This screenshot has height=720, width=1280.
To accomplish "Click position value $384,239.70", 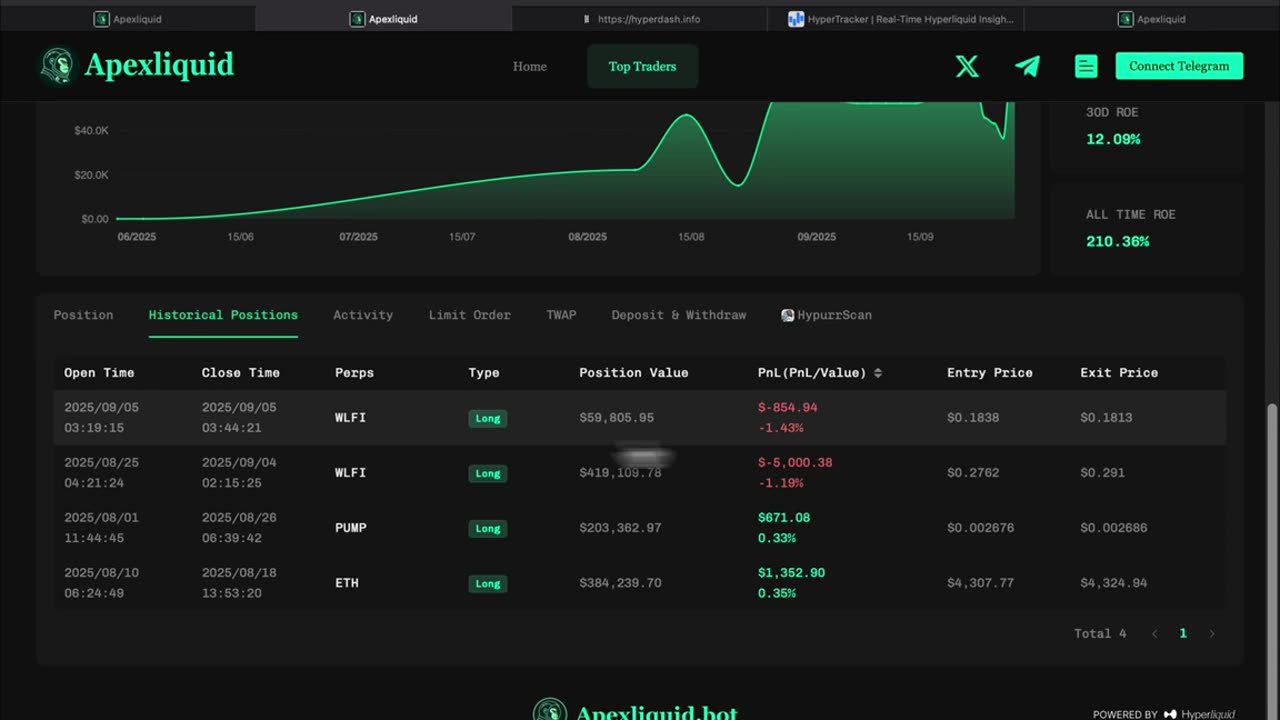I will [620, 583].
